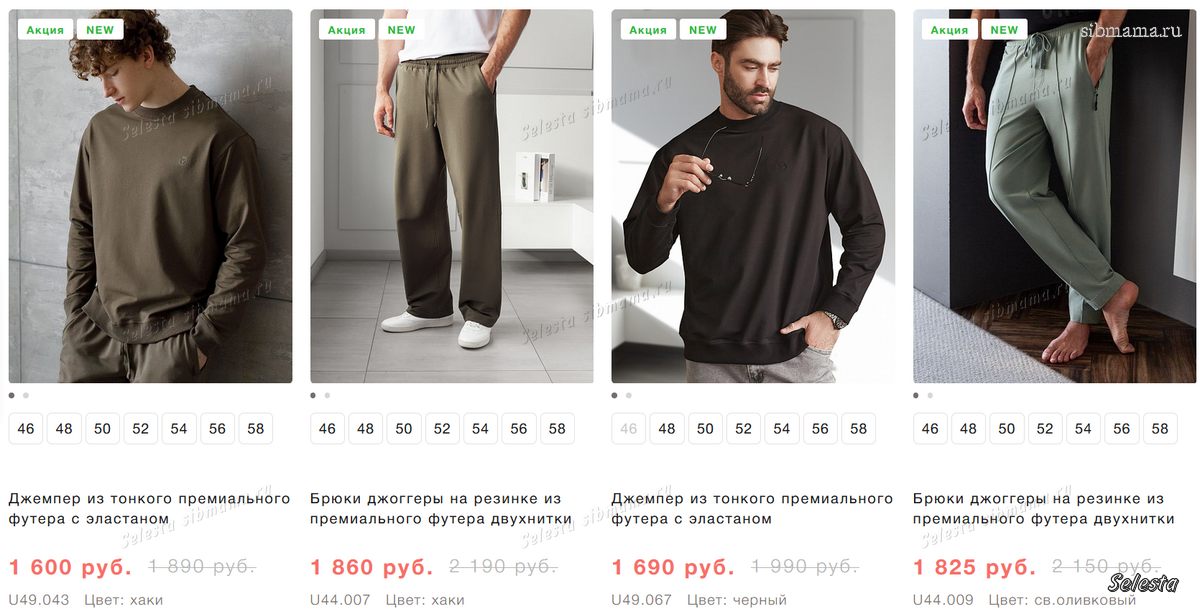Show second photo of olive joggers via dot
This screenshot has width=1200, height=614.
tap(930, 395)
